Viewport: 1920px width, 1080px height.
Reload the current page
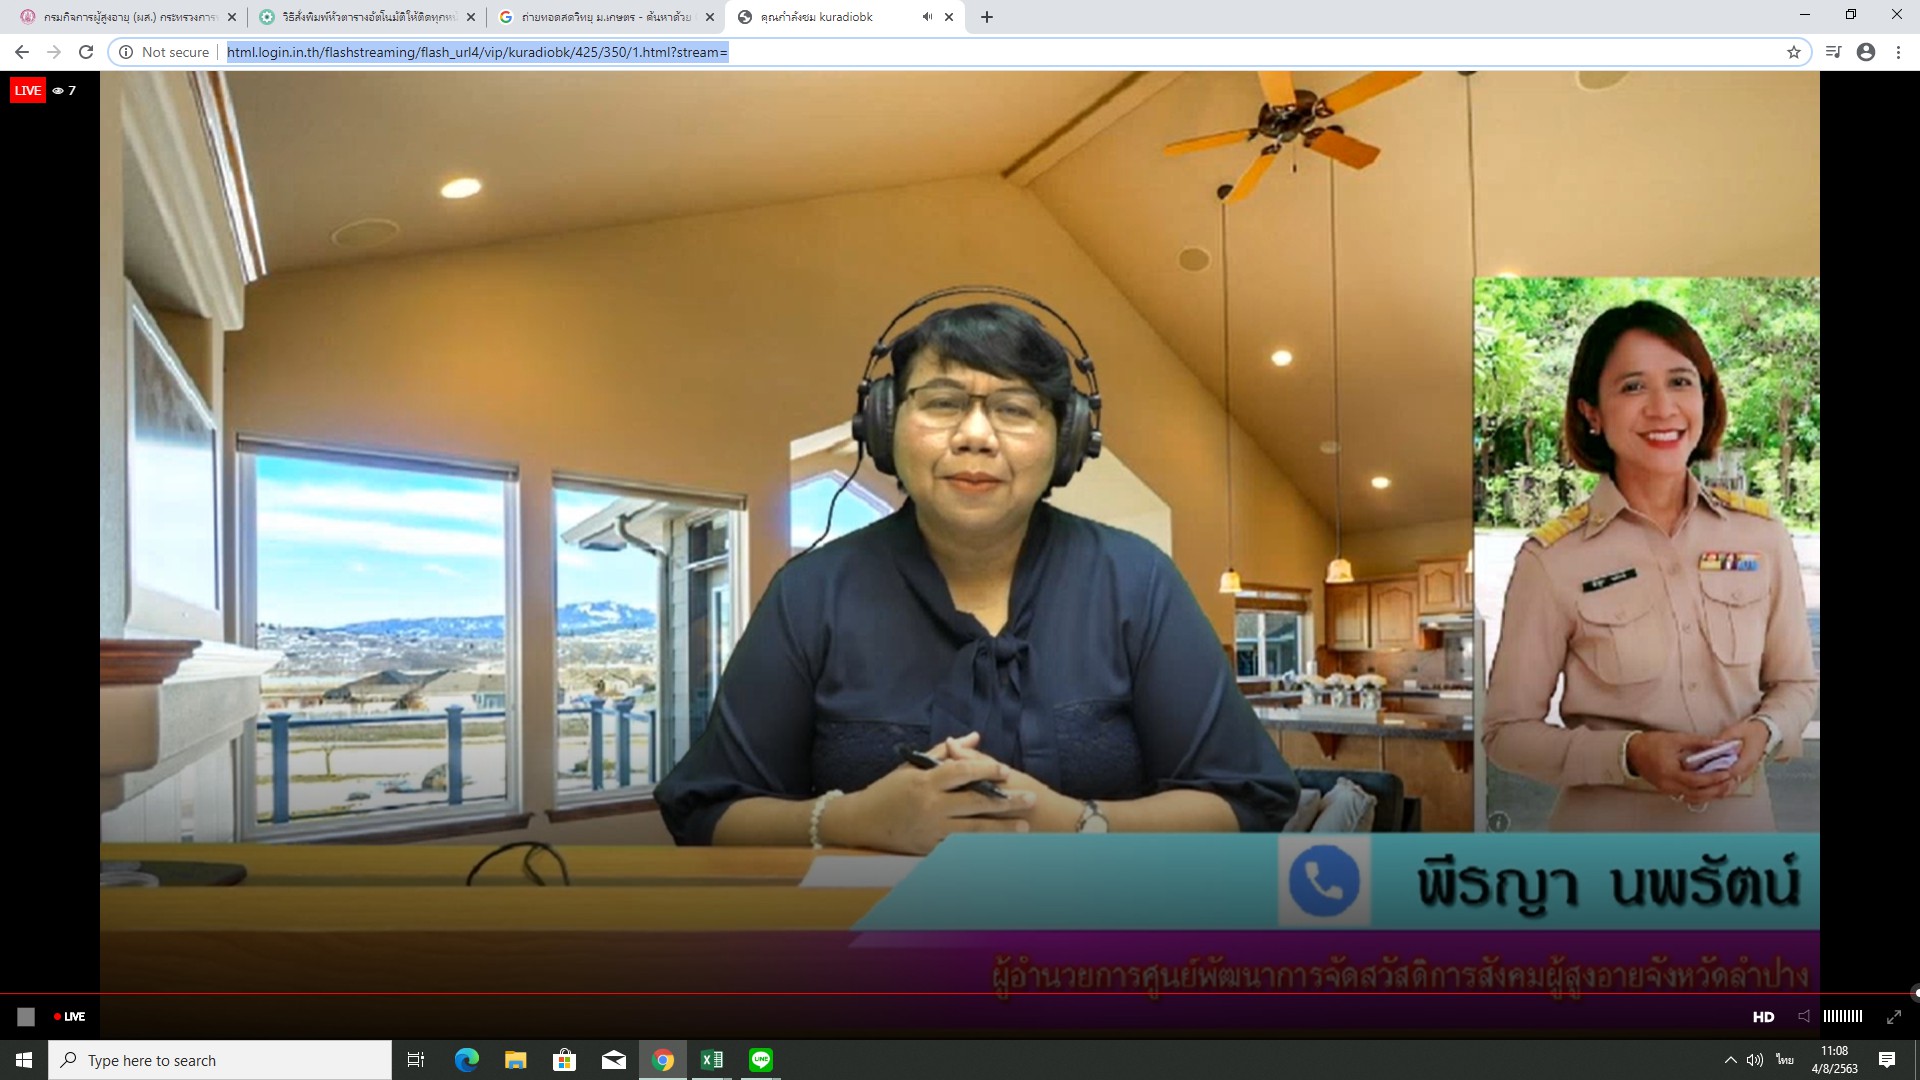coord(86,52)
